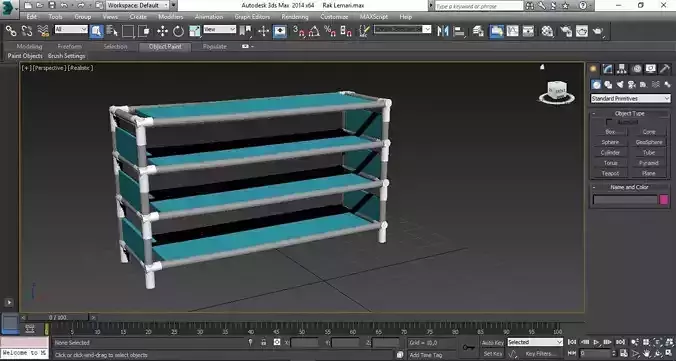Click the time slider 0 / 100 handle
676x361 pixels.
(58, 317)
